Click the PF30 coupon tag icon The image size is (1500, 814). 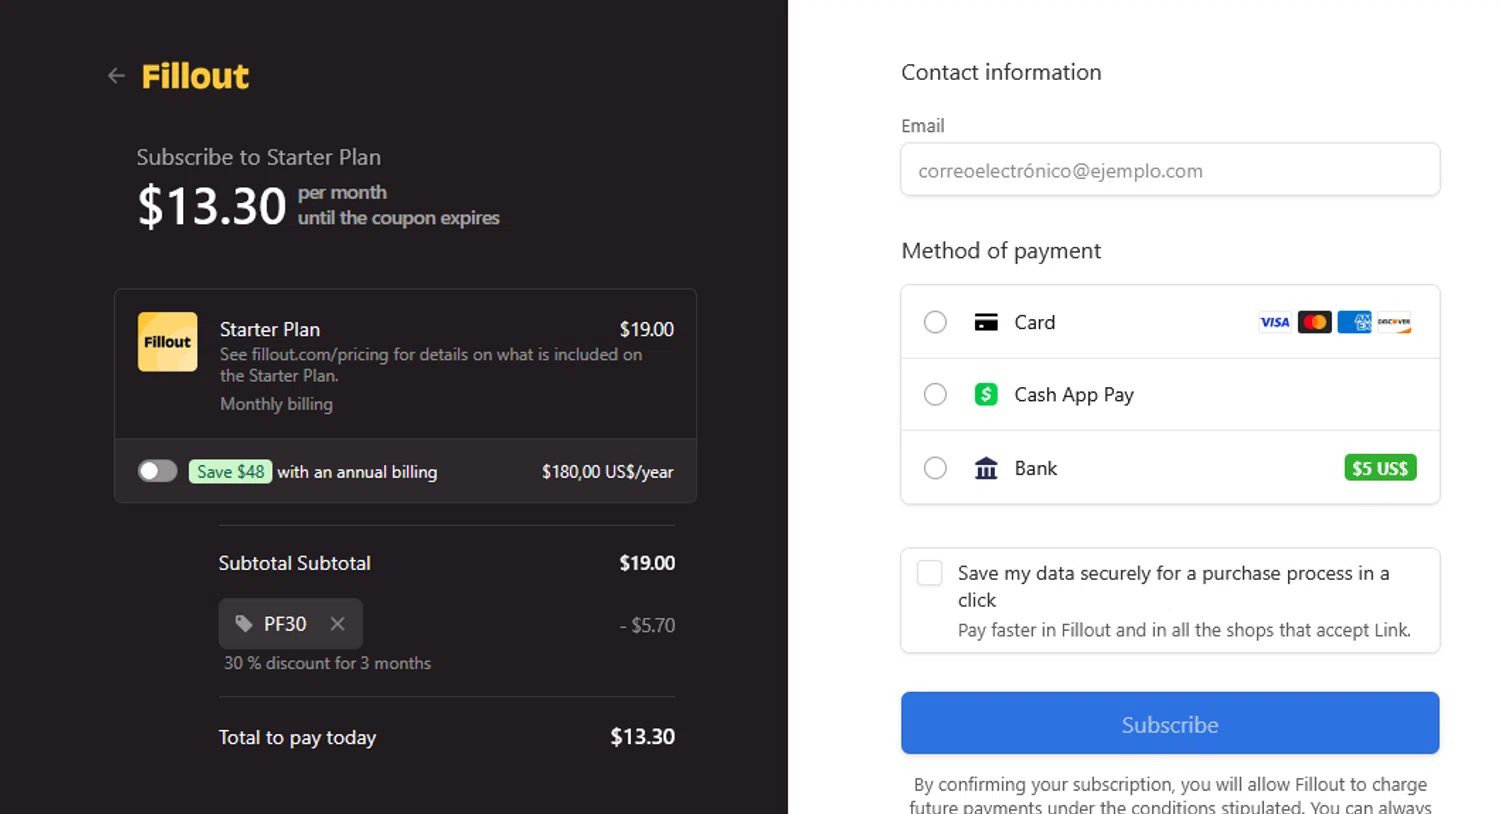point(243,624)
